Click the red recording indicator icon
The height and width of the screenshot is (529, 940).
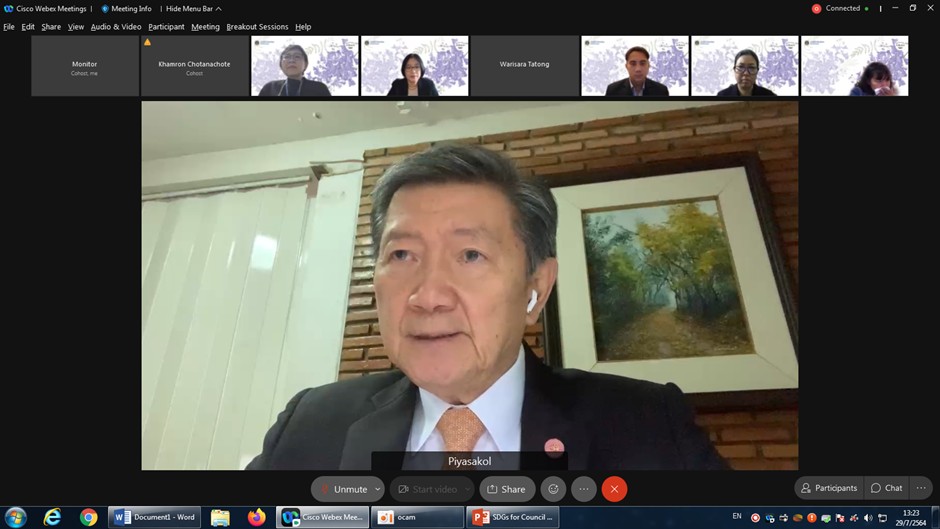pos(816,9)
